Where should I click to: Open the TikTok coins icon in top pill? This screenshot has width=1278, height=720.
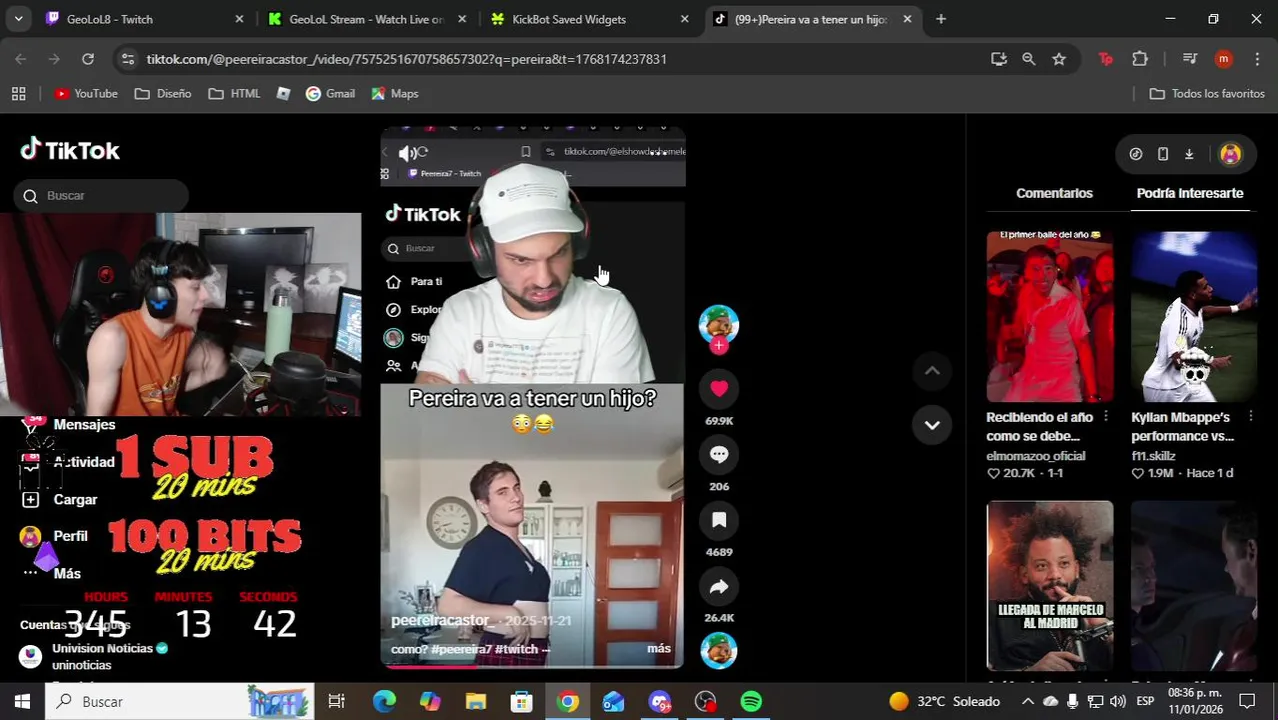[1136, 154]
